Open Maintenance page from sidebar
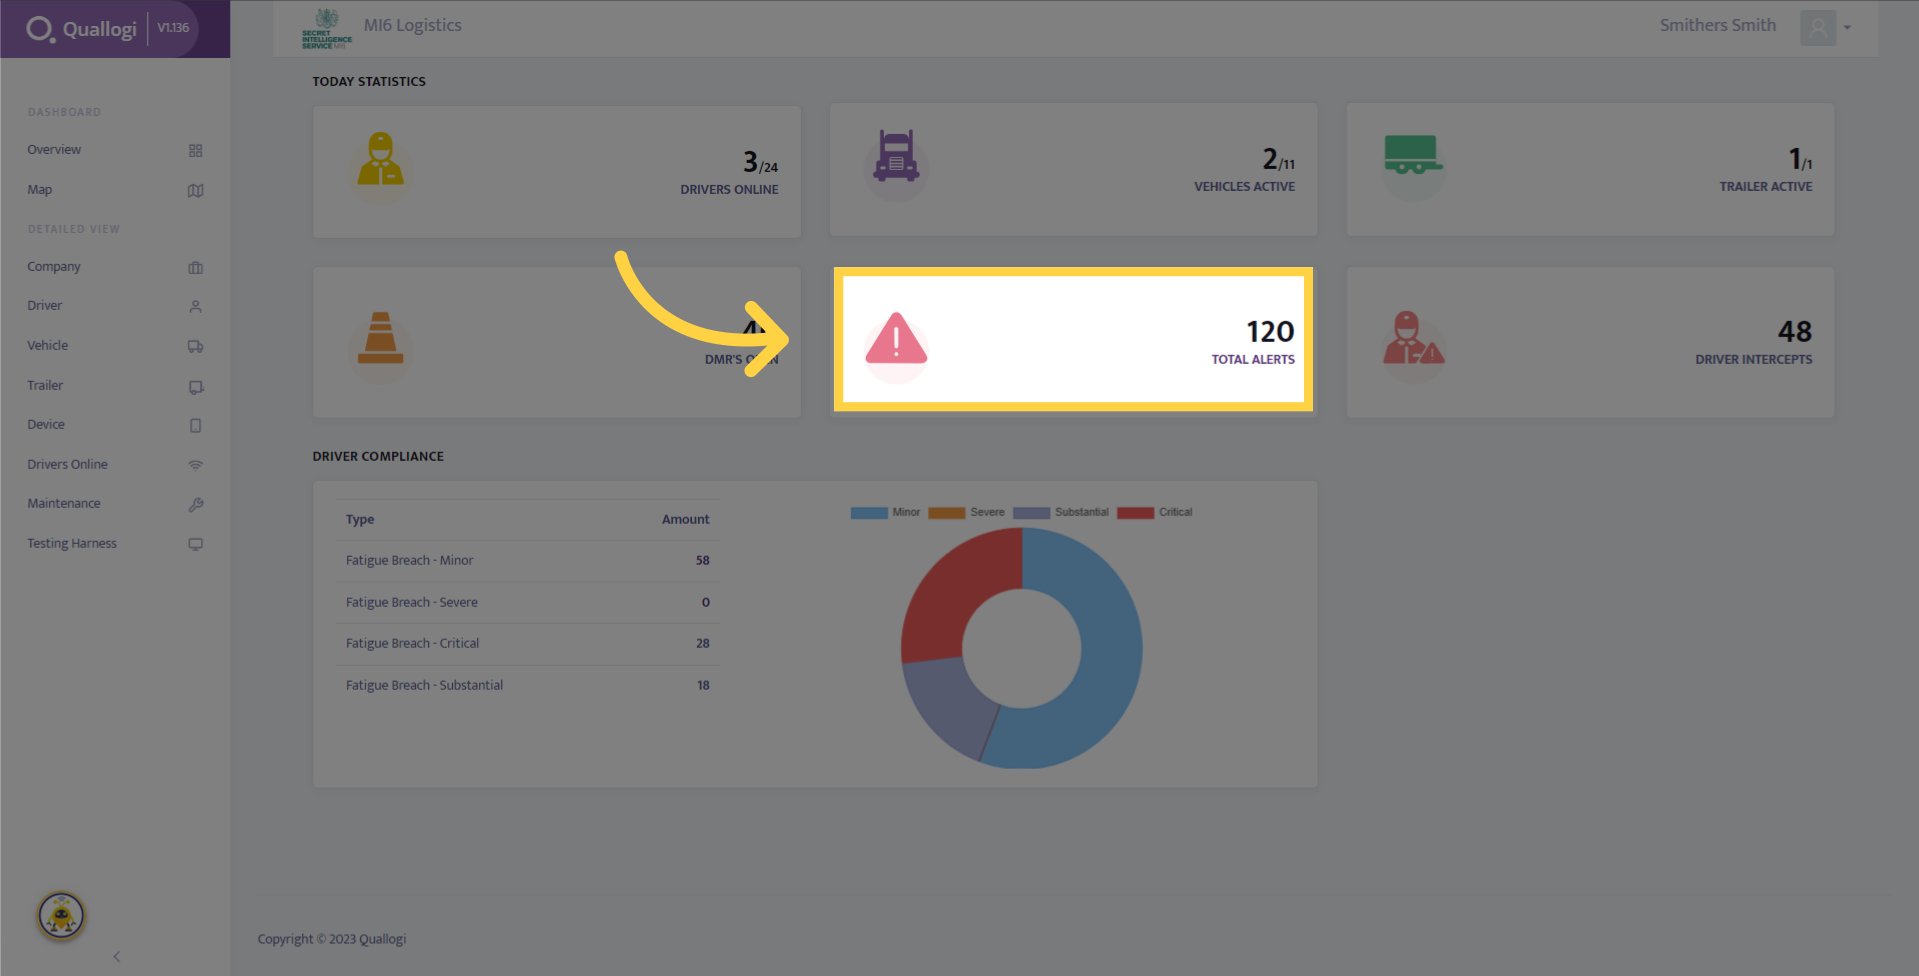The width and height of the screenshot is (1919, 976). (63, 504)
